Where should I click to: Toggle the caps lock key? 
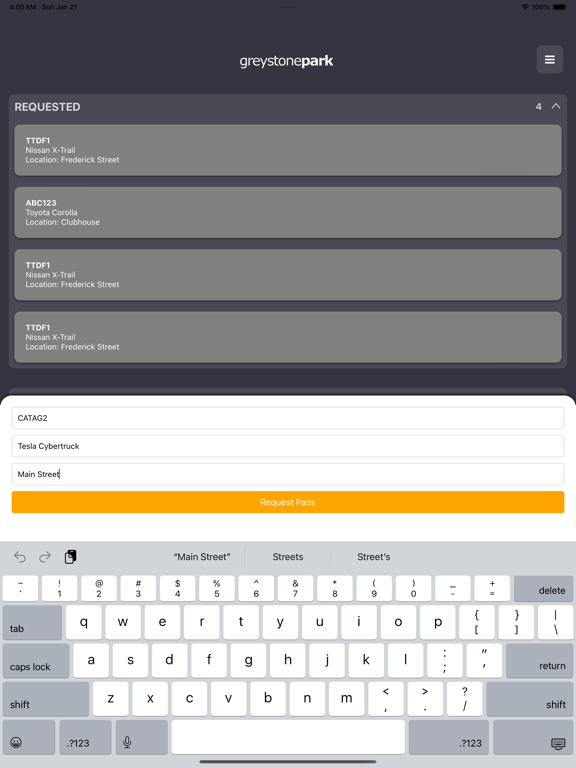[x=36, y=661]
